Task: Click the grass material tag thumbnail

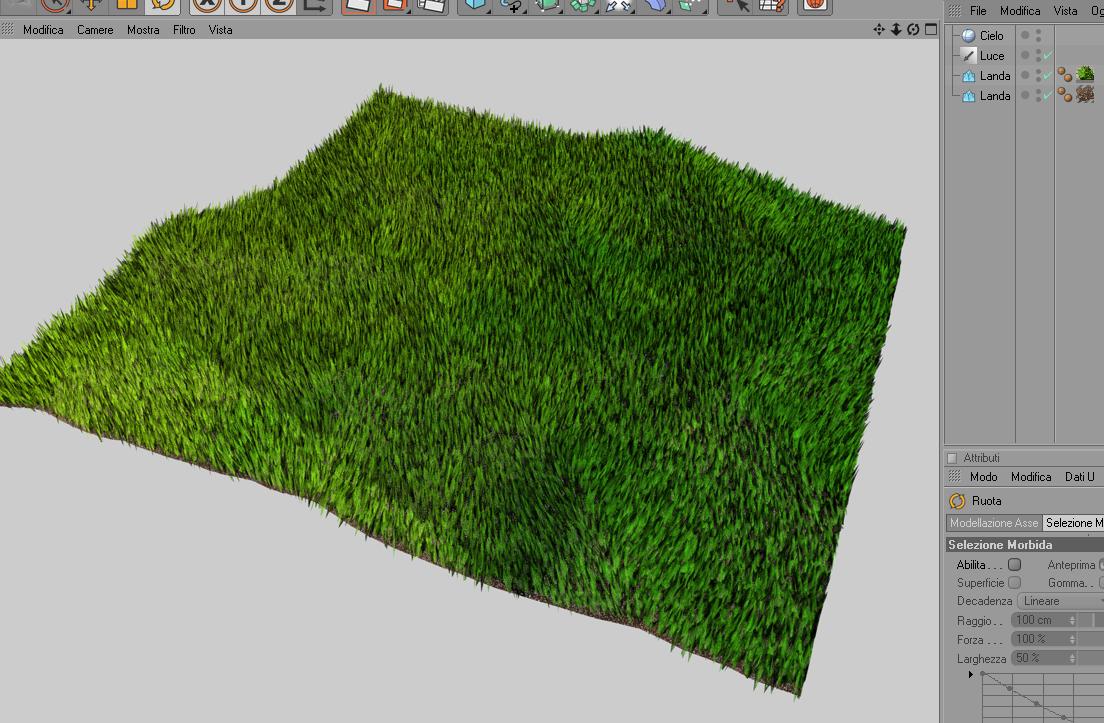Action: point(1085,74)
